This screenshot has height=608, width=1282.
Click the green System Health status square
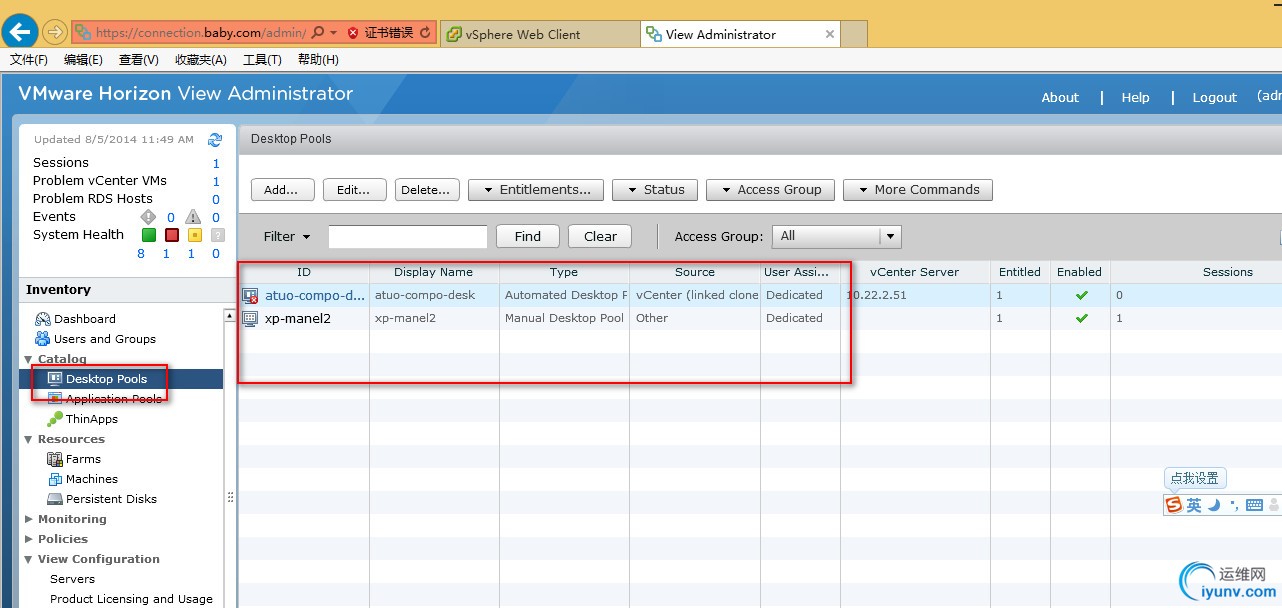tap(148, 235)
